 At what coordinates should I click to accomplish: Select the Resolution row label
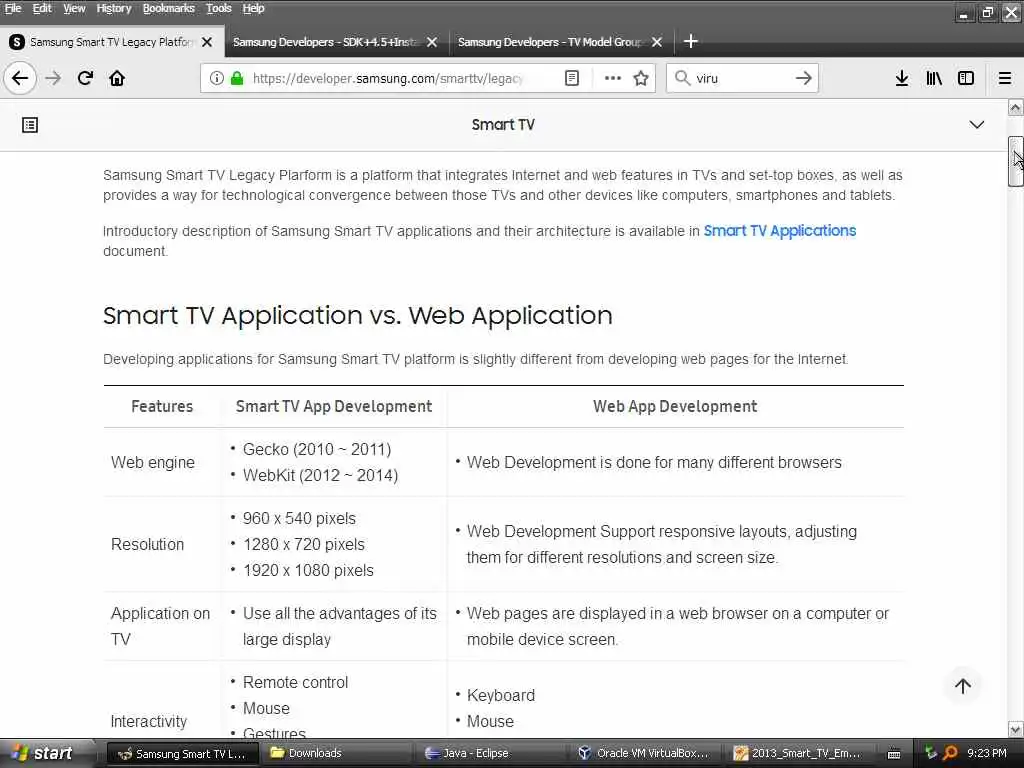coord(148,545)
